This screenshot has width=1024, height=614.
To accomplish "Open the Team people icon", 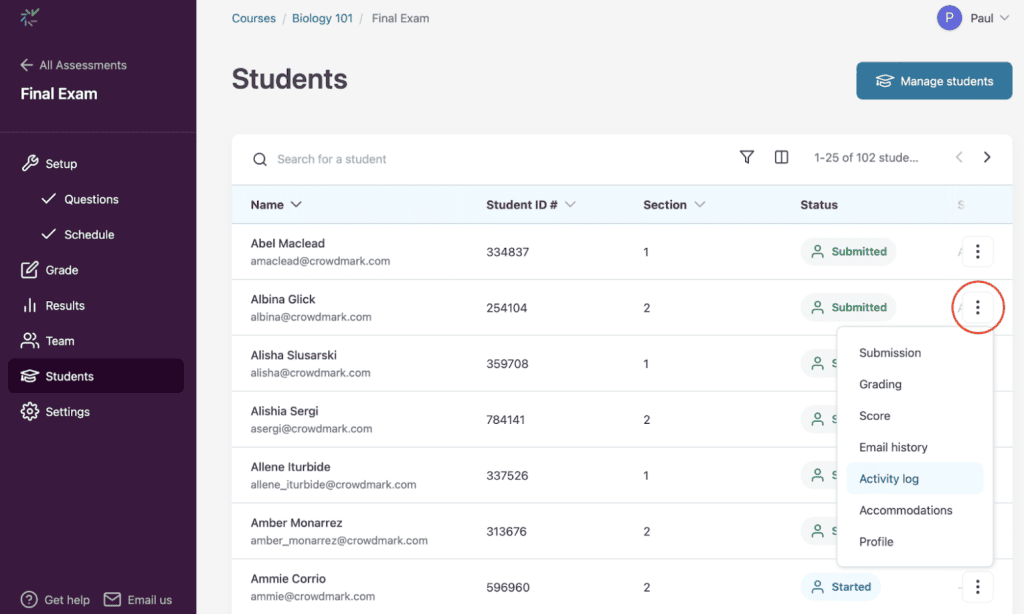I will [x=28, y=340].
